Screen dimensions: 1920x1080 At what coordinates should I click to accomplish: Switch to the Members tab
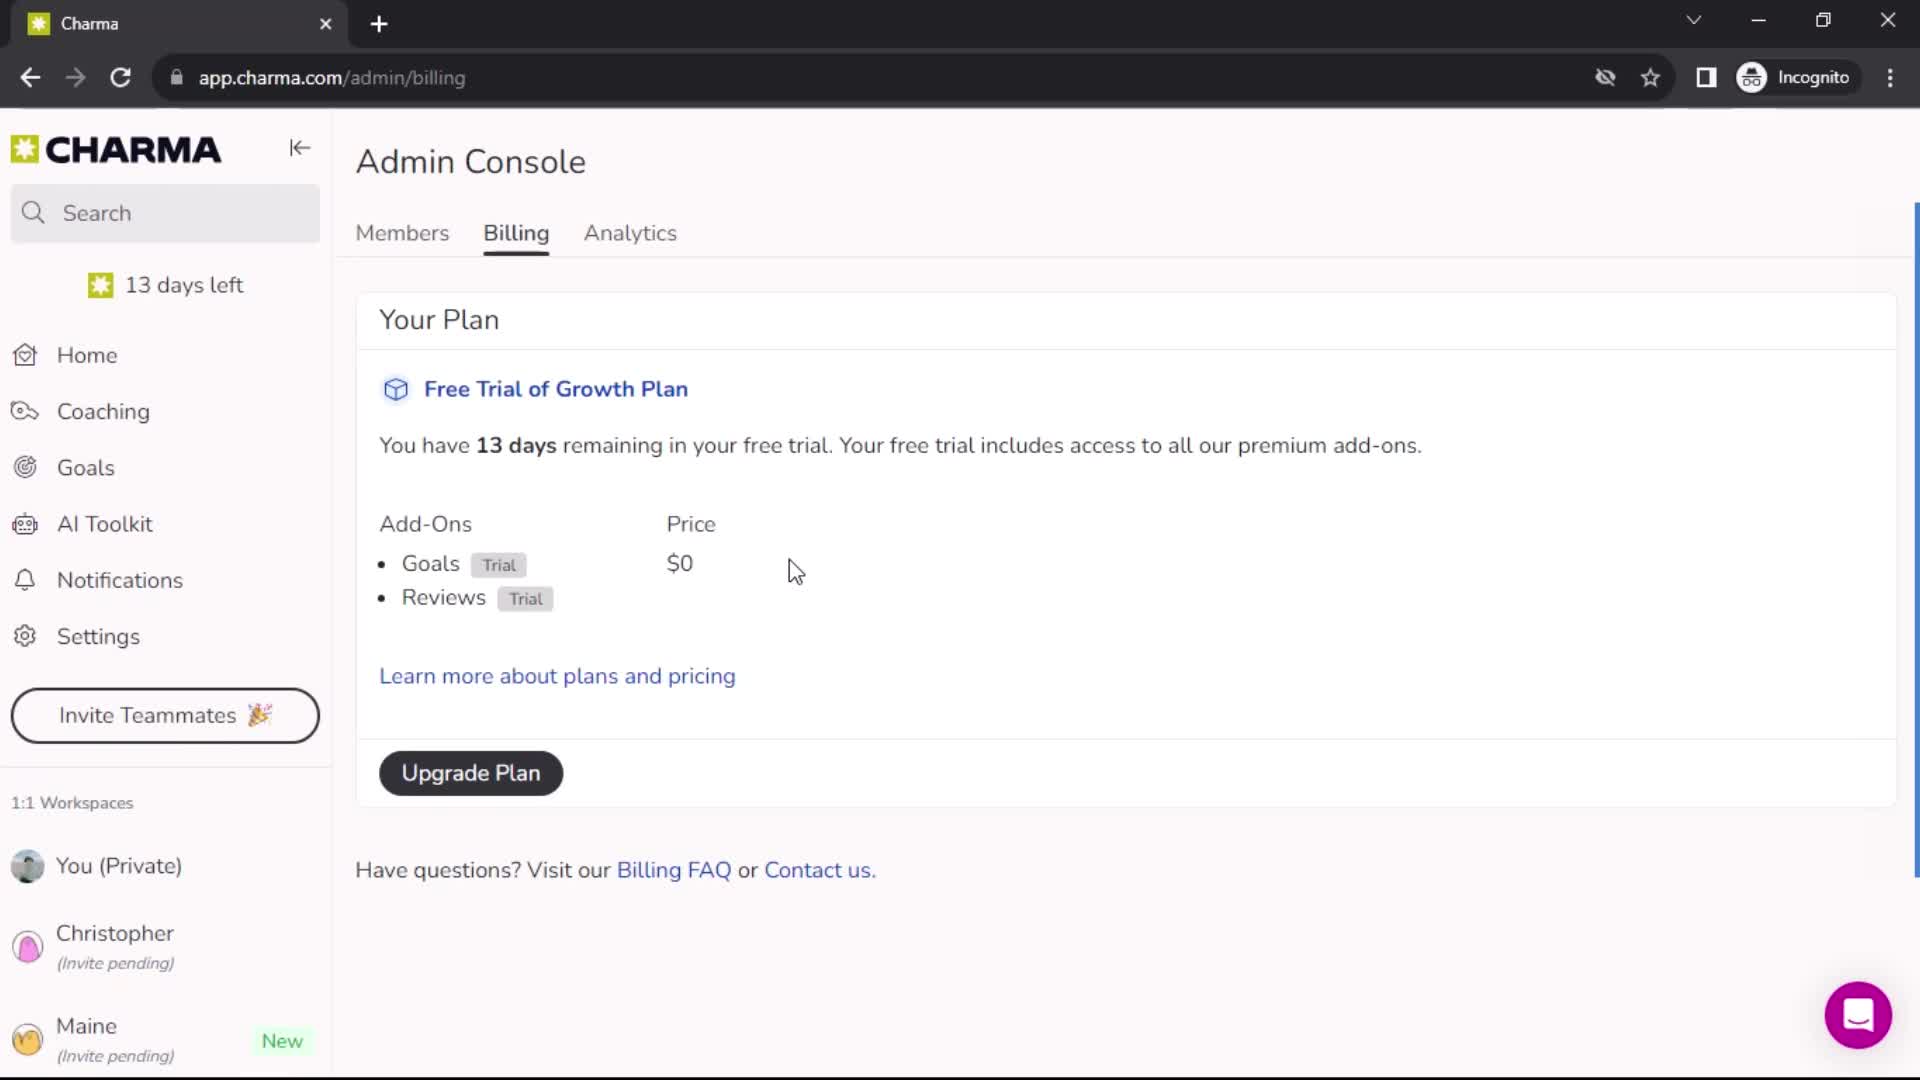click(x=402, y=233)
